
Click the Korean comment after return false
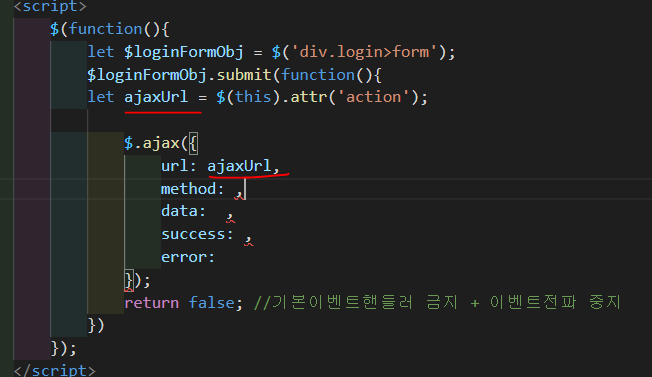coord(437,302)
